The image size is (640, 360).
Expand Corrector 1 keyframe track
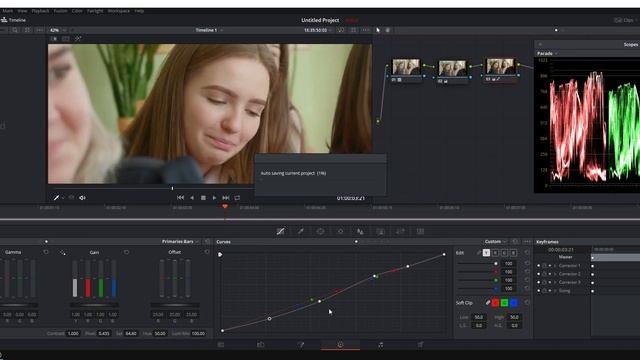tap(555, 266)
